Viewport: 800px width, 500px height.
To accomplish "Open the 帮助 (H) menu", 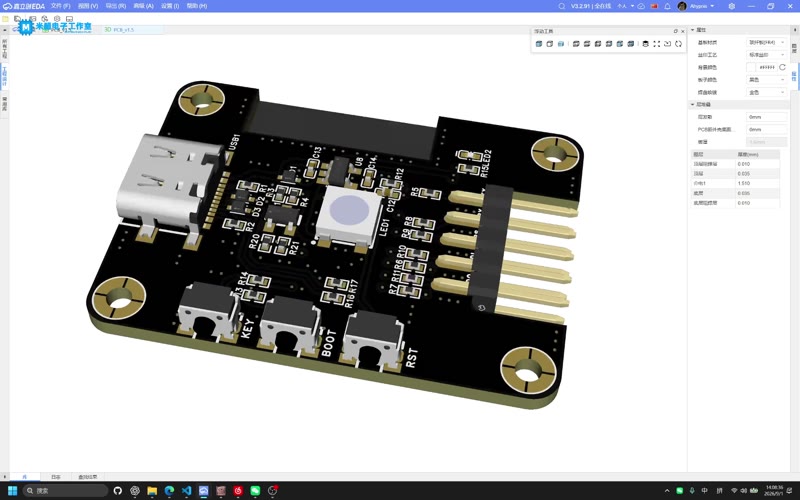I will click(x=196, y=6).
